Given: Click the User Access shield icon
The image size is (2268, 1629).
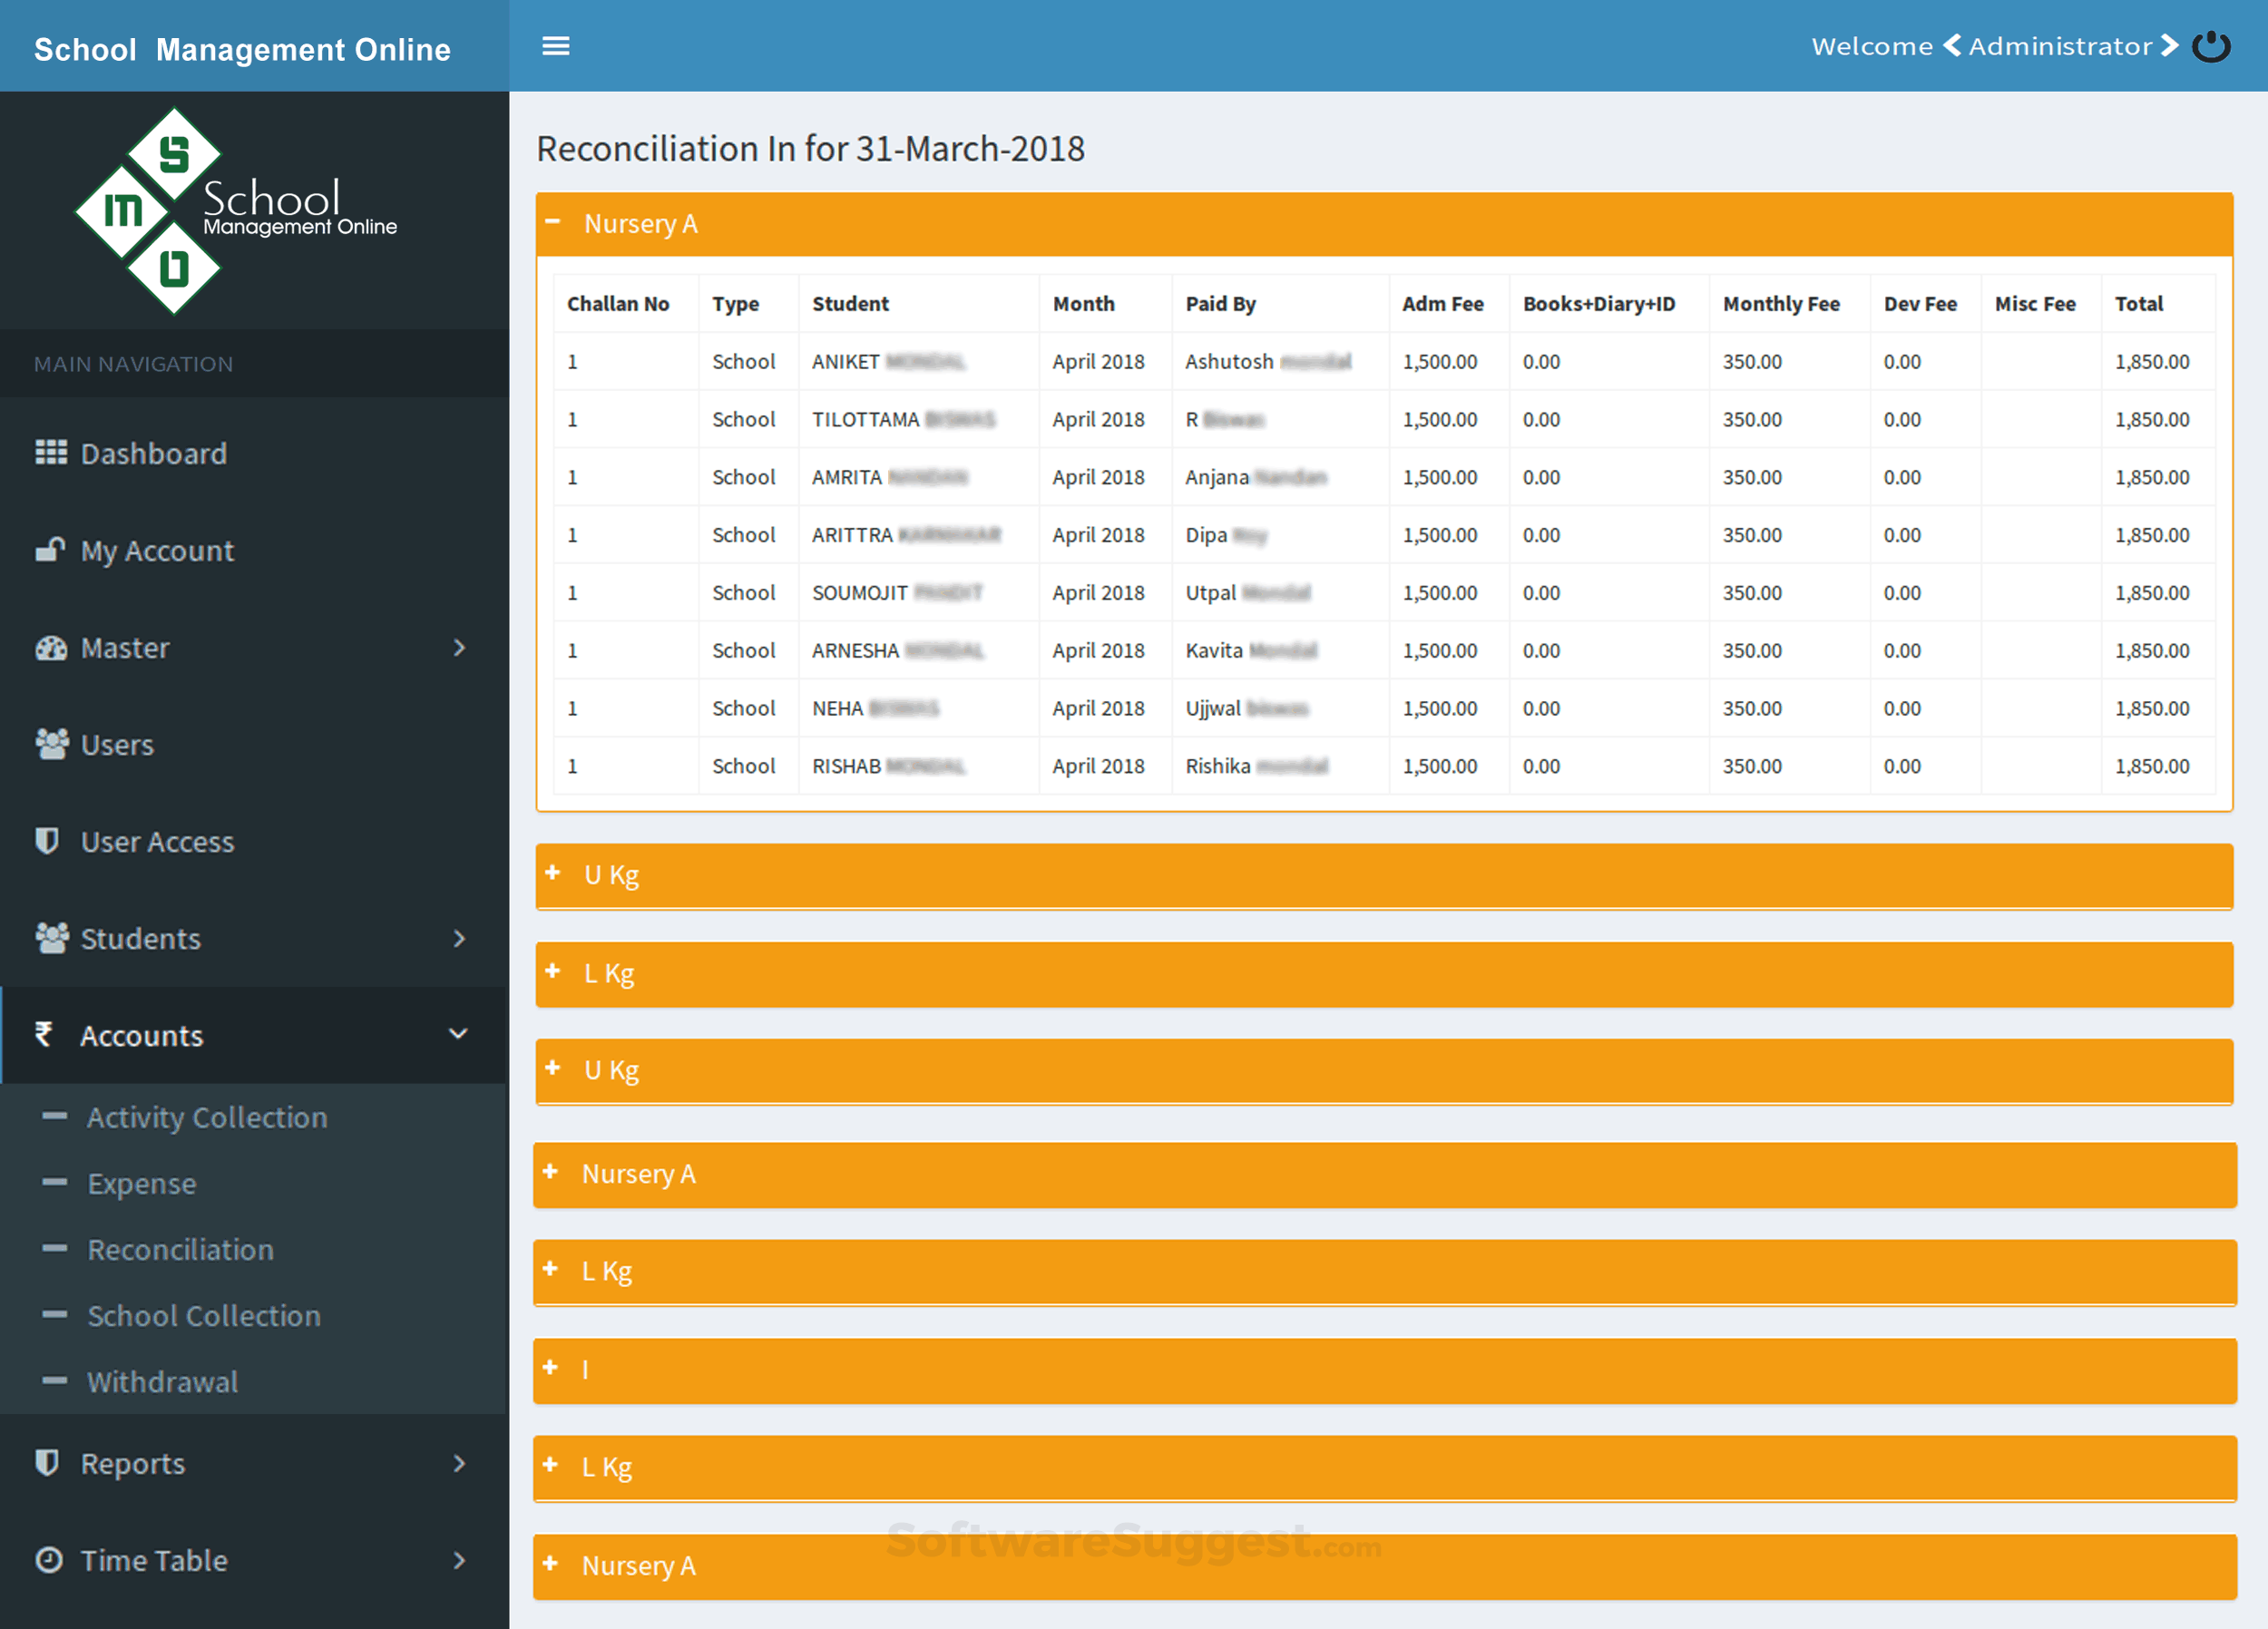Looking at the screenshot, I should (47, 841).
